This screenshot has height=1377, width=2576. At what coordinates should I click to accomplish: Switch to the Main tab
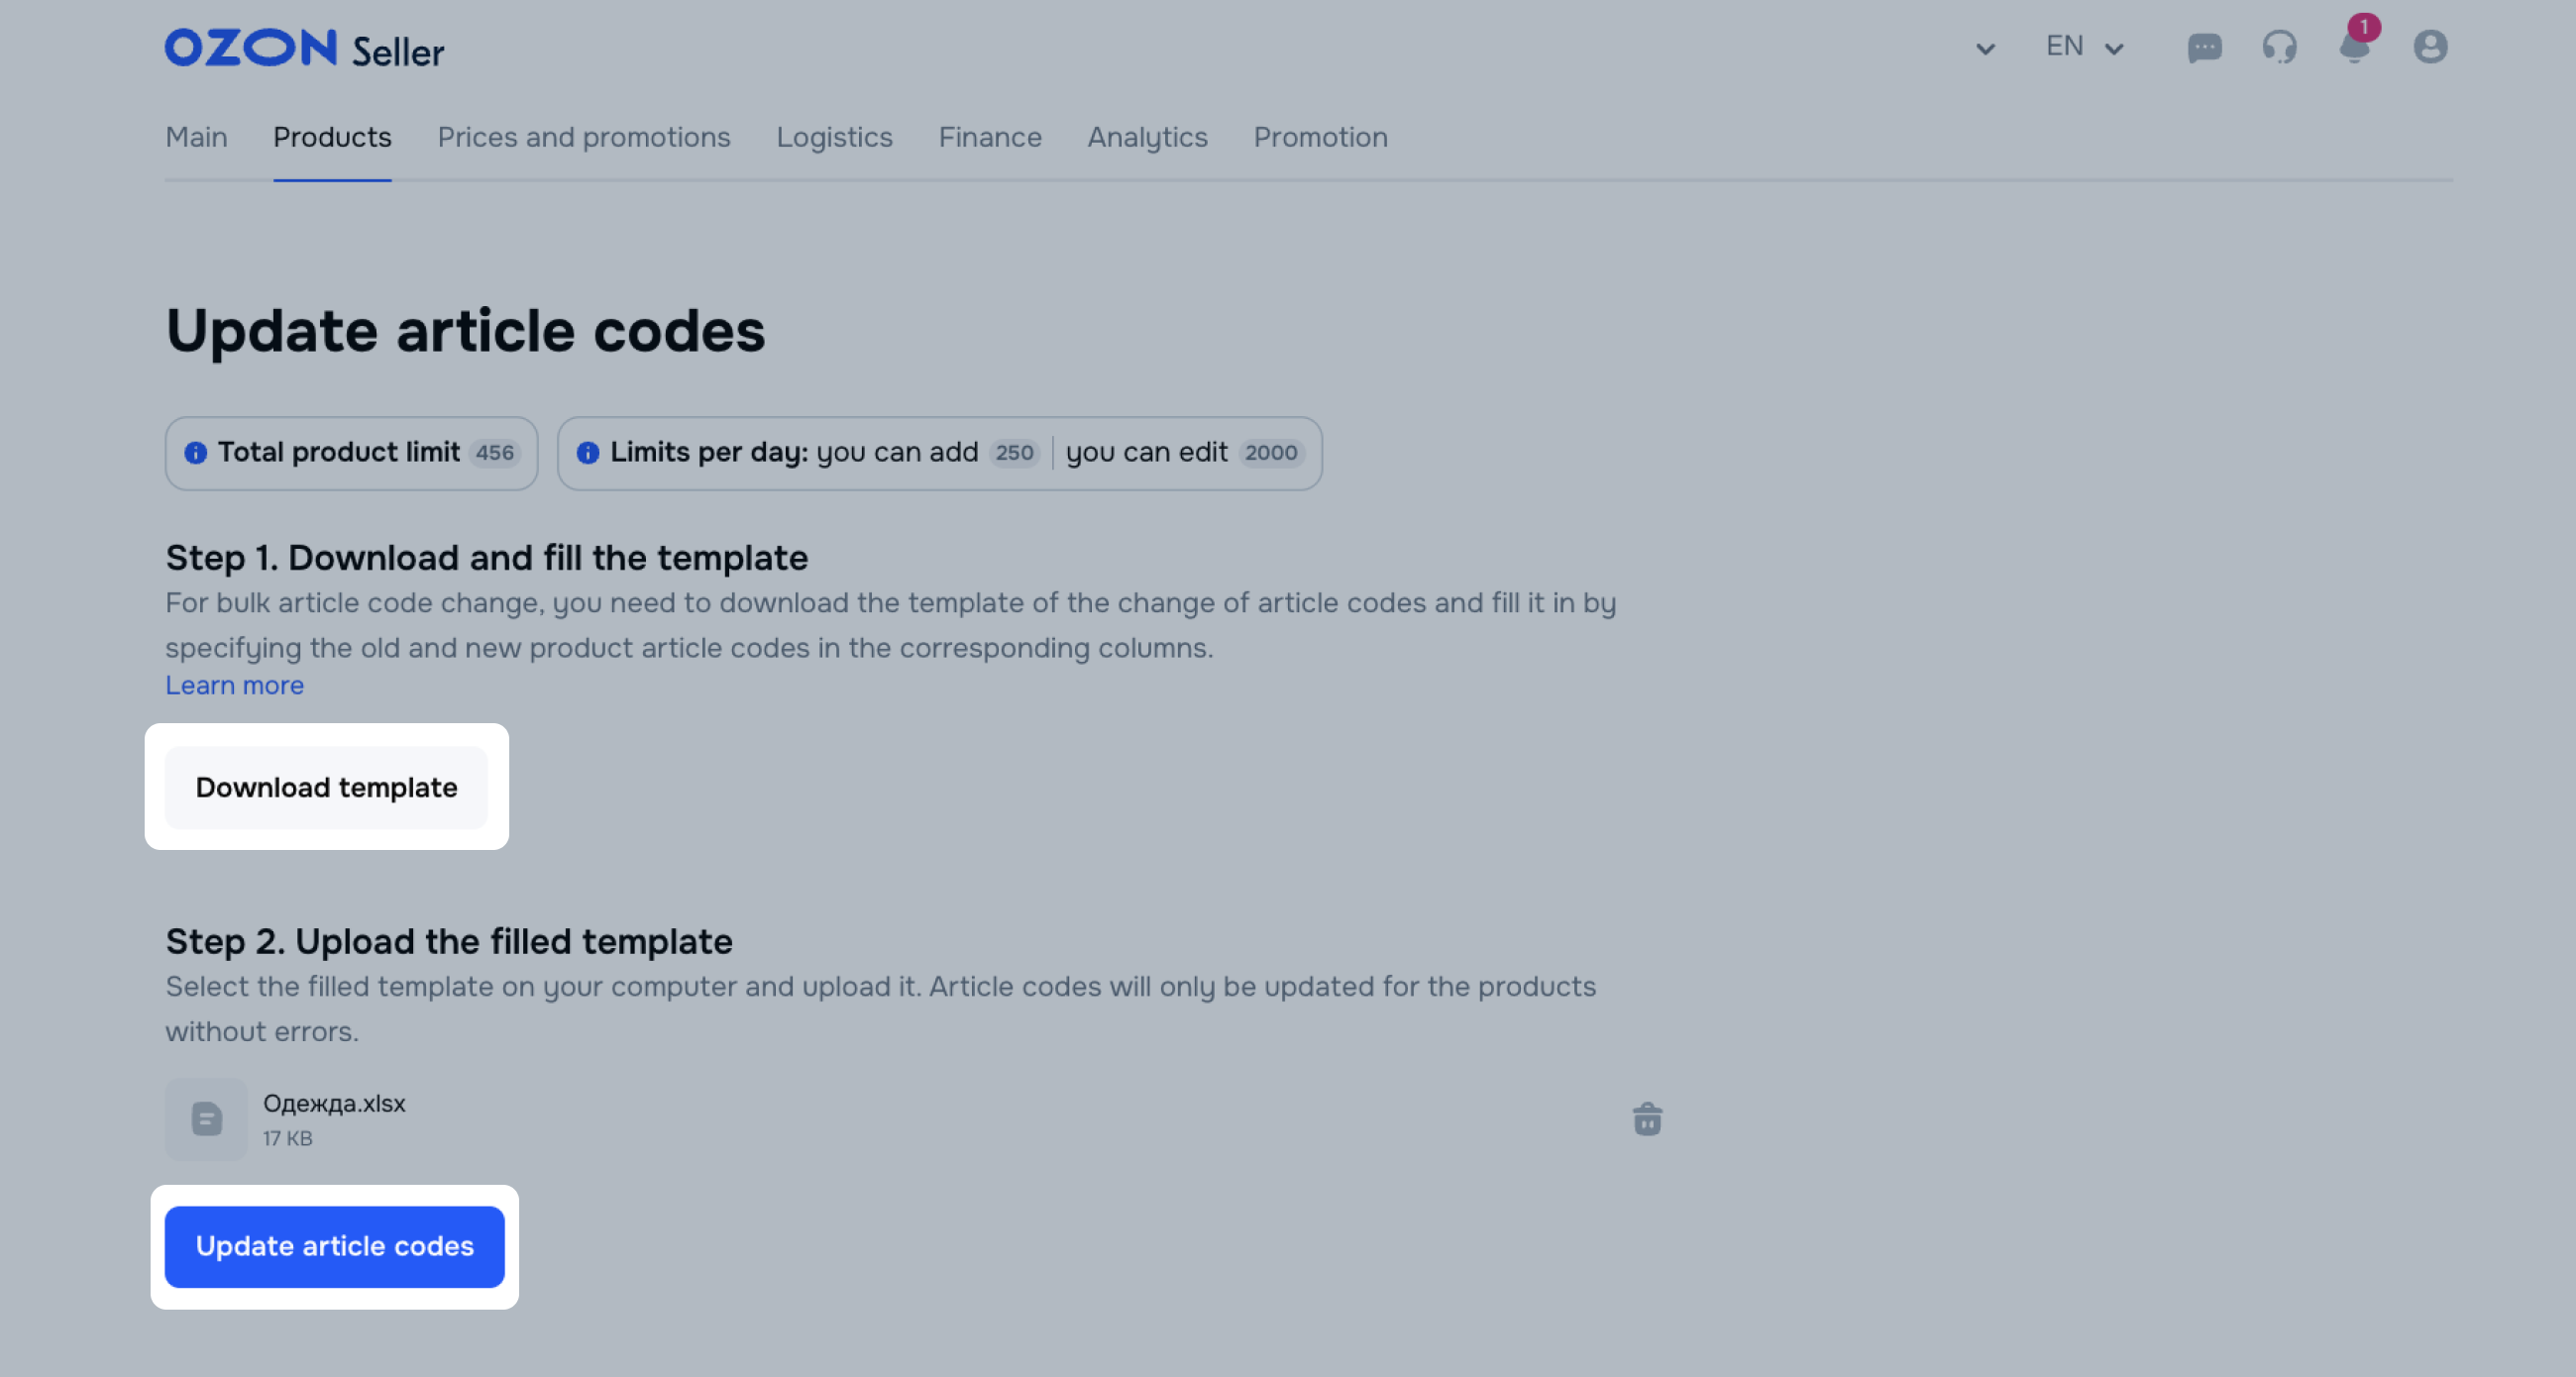(196, 137)
